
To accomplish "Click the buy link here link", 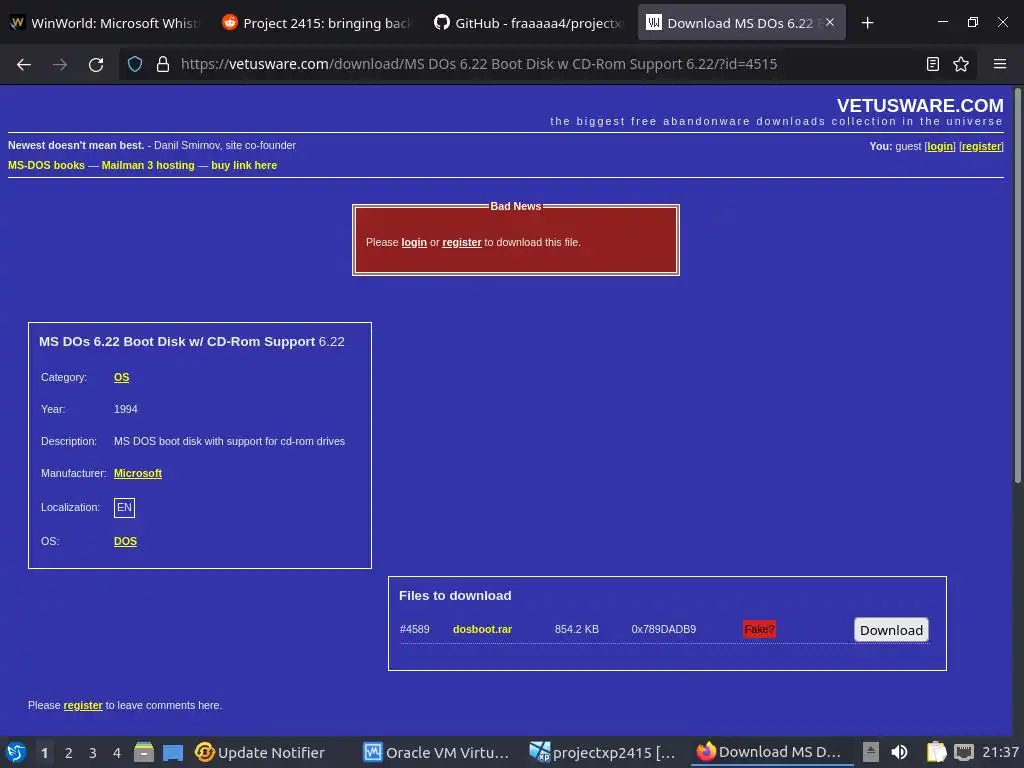I will [x=244, y=165].
